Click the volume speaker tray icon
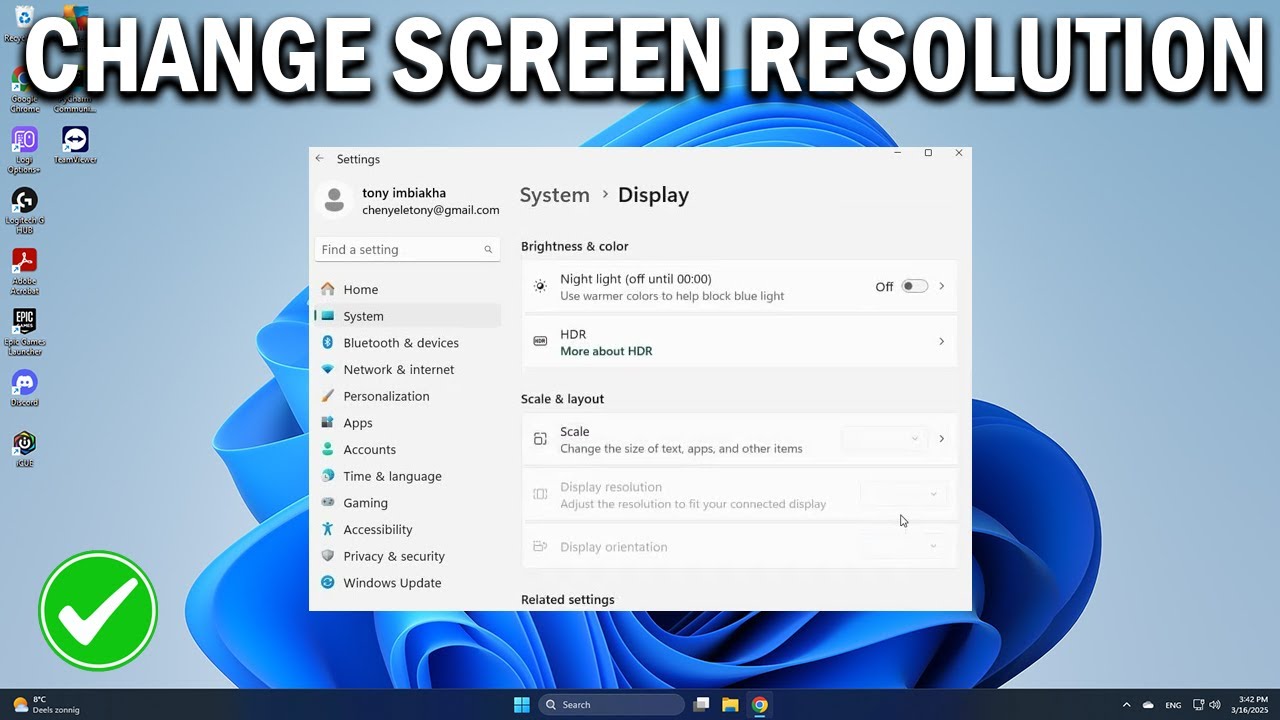 click(x=1215, y=705)
